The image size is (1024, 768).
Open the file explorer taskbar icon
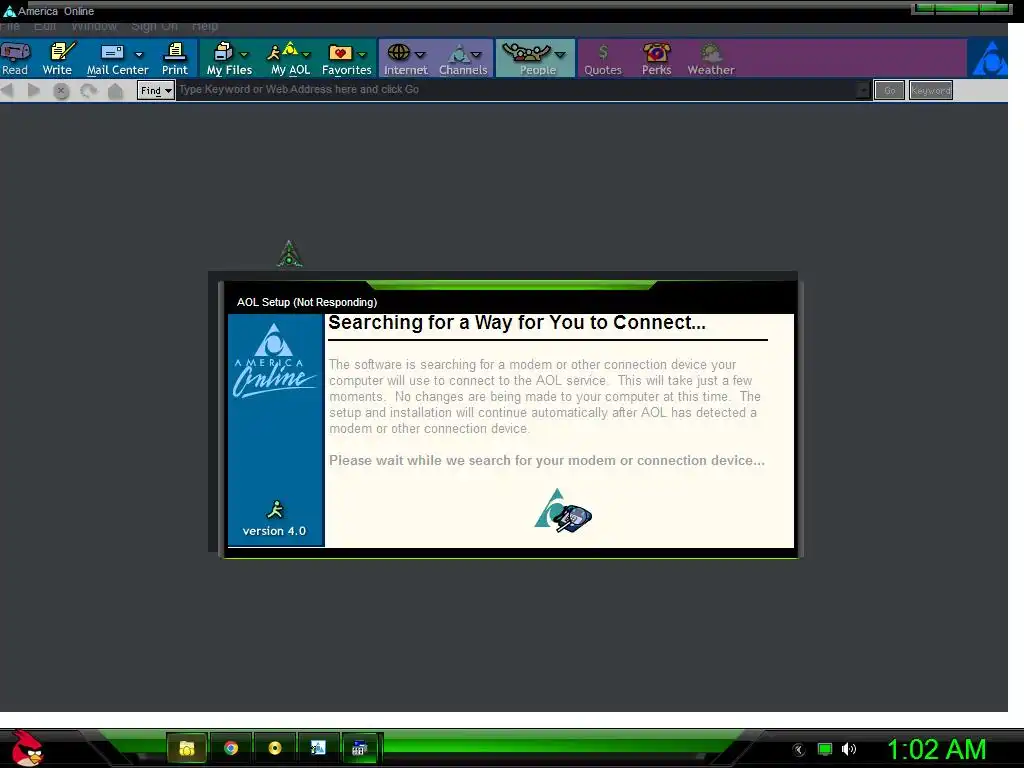[187, 748]
